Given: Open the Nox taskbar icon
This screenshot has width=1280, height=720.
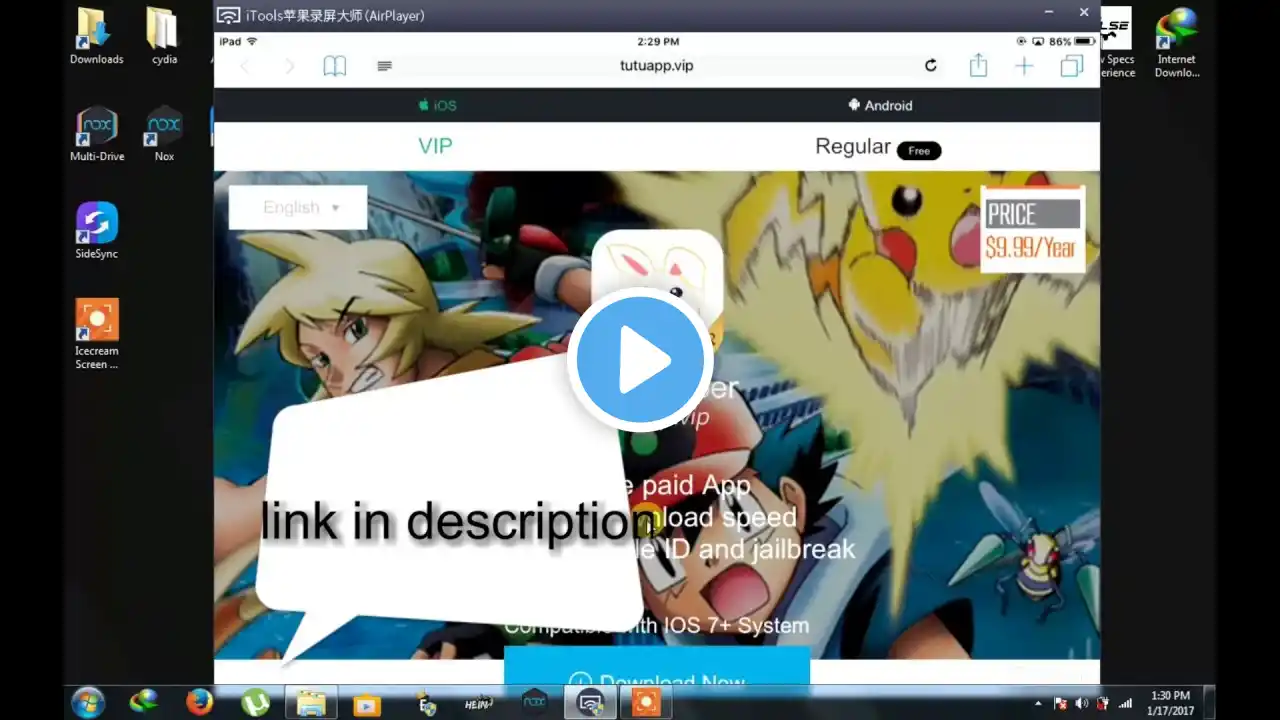Looking at the screenshot, I should [535, 703].
